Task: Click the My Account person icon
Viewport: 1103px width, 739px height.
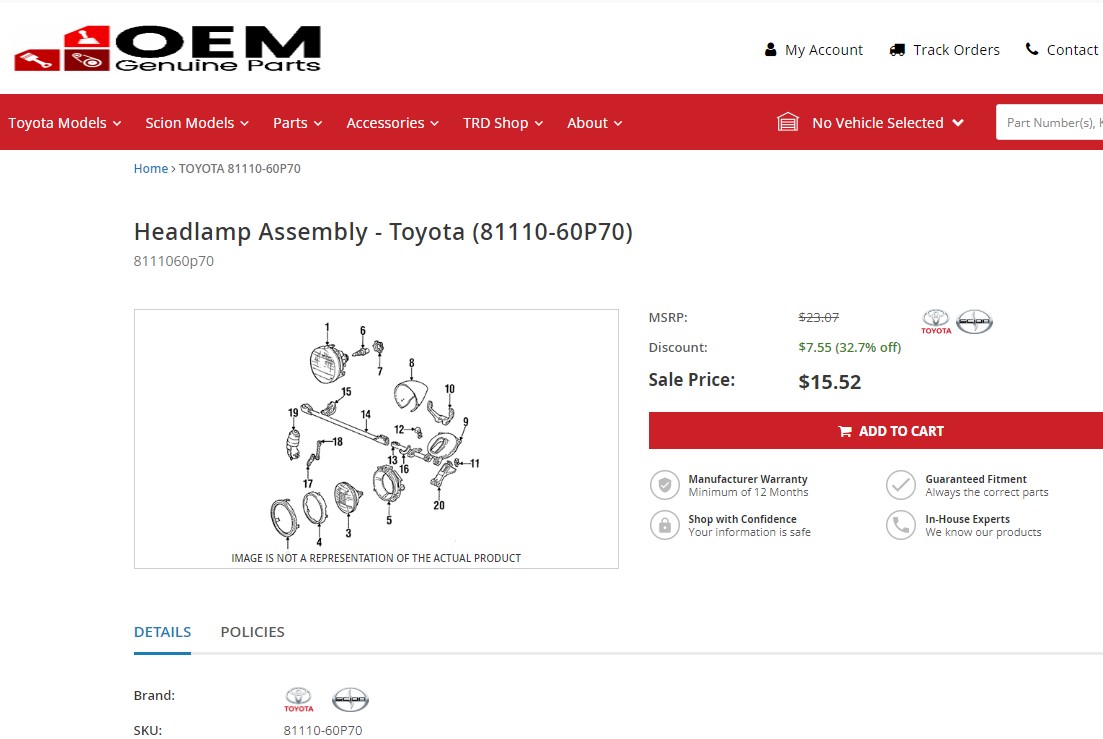Action: 771,50
